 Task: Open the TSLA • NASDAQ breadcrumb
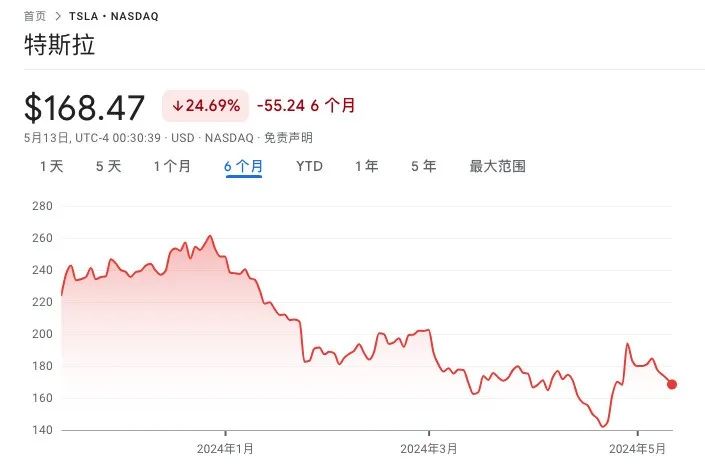tap(113, 16)
